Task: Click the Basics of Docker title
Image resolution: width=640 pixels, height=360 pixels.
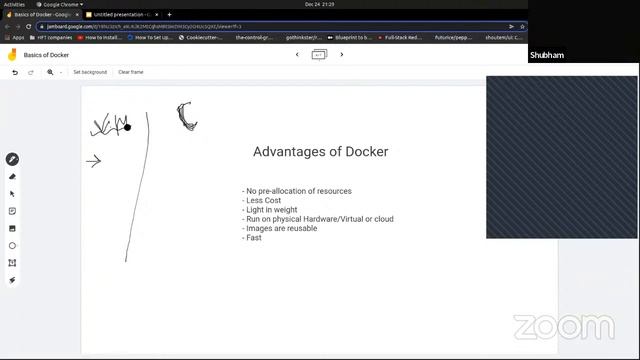Action: (x=46, y=55)
